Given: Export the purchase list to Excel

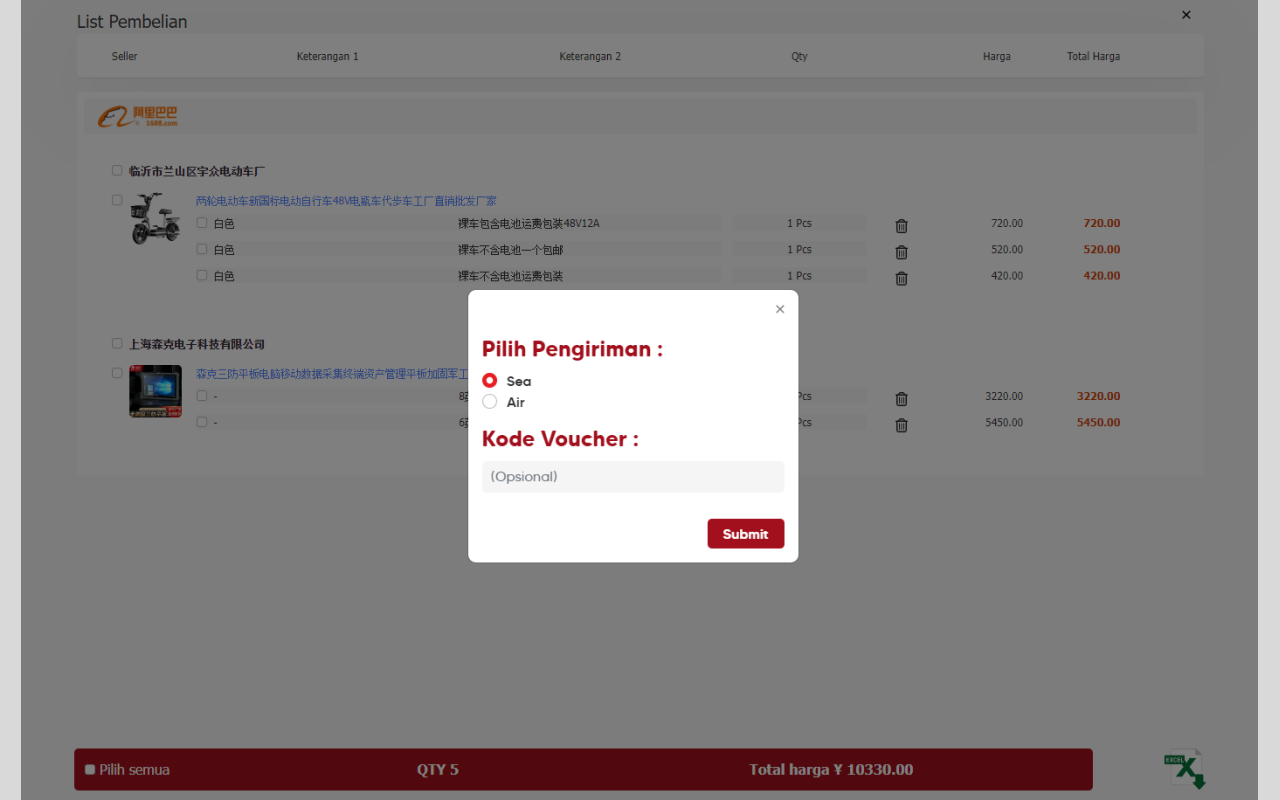Looking at the screenshot, I should tap(1184, 768).
